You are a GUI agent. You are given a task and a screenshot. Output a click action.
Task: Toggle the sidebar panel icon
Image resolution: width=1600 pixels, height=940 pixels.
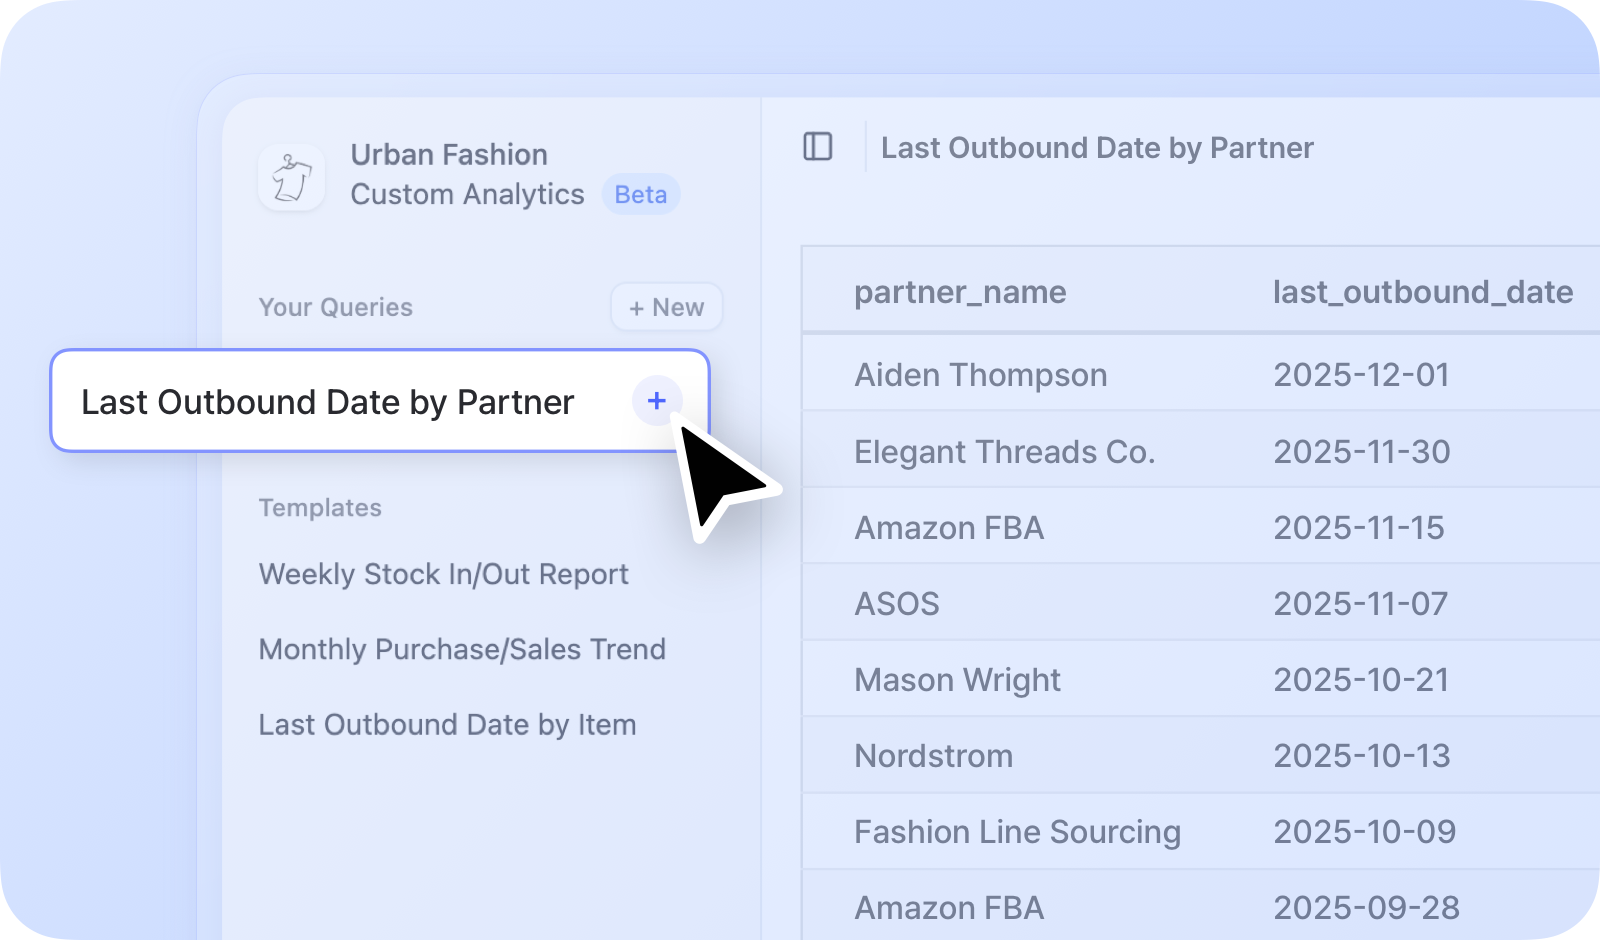(817, 147)
